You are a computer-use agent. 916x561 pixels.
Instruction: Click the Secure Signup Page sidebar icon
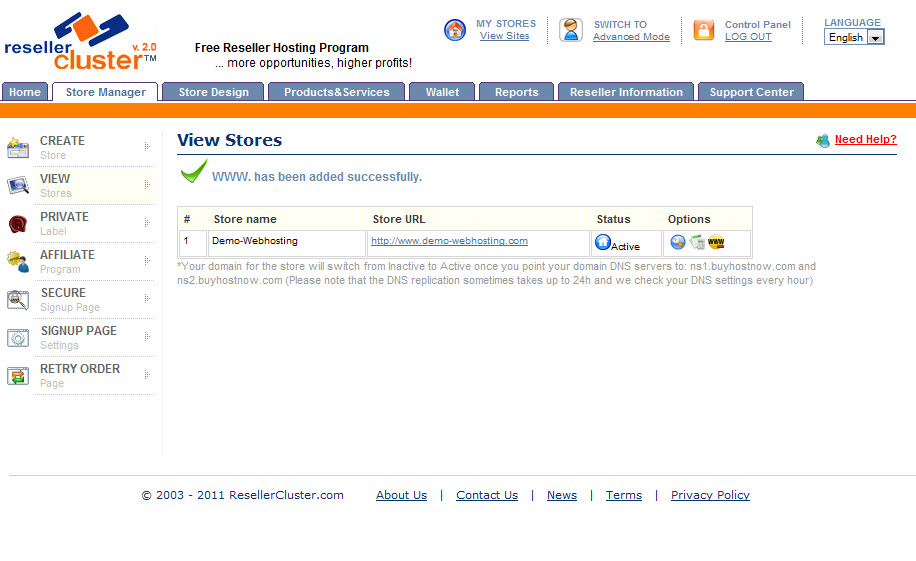click(x=18, y=300)
